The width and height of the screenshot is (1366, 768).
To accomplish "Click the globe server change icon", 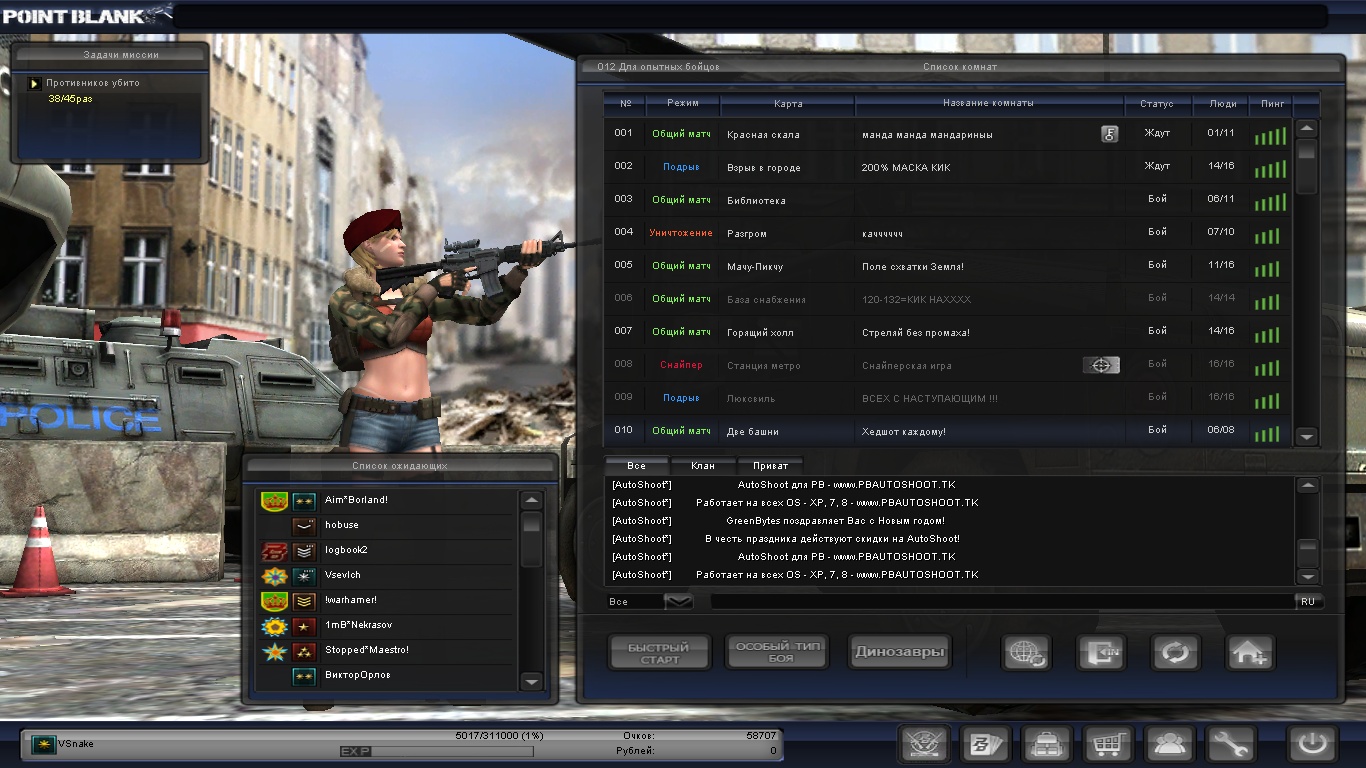I will tap(1026, 653).
